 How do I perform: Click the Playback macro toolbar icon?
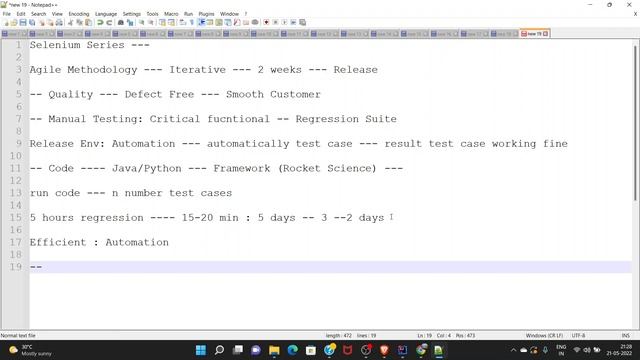[x=284, y=22]
